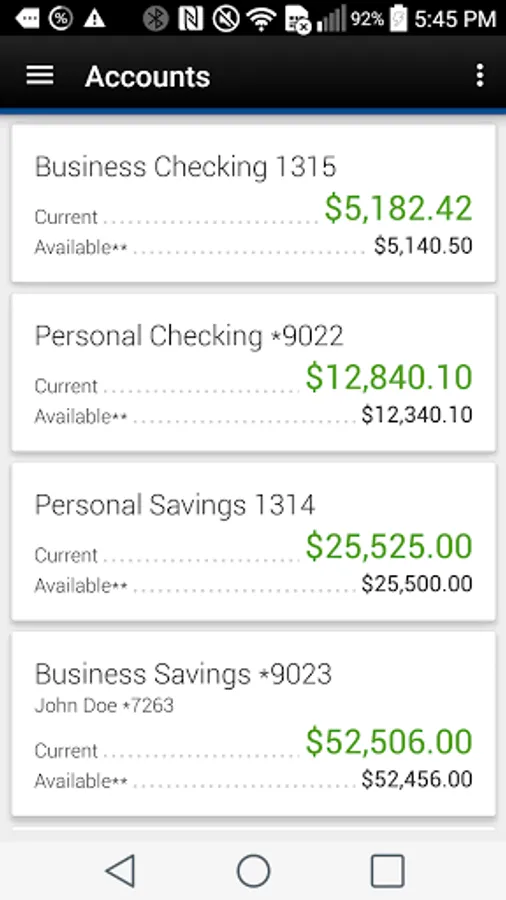Viewport: 506px width, 900px height.
Task: Open the three-dot overflow menu
Action: tap(480, 75)
